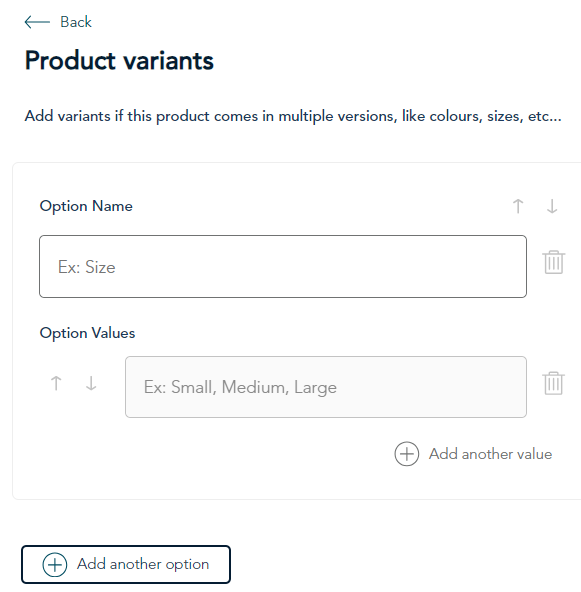Image resolution: width=581 pixels, height=592 pixels.
Task: Click the Add another option button
Action: coord(126,564)
